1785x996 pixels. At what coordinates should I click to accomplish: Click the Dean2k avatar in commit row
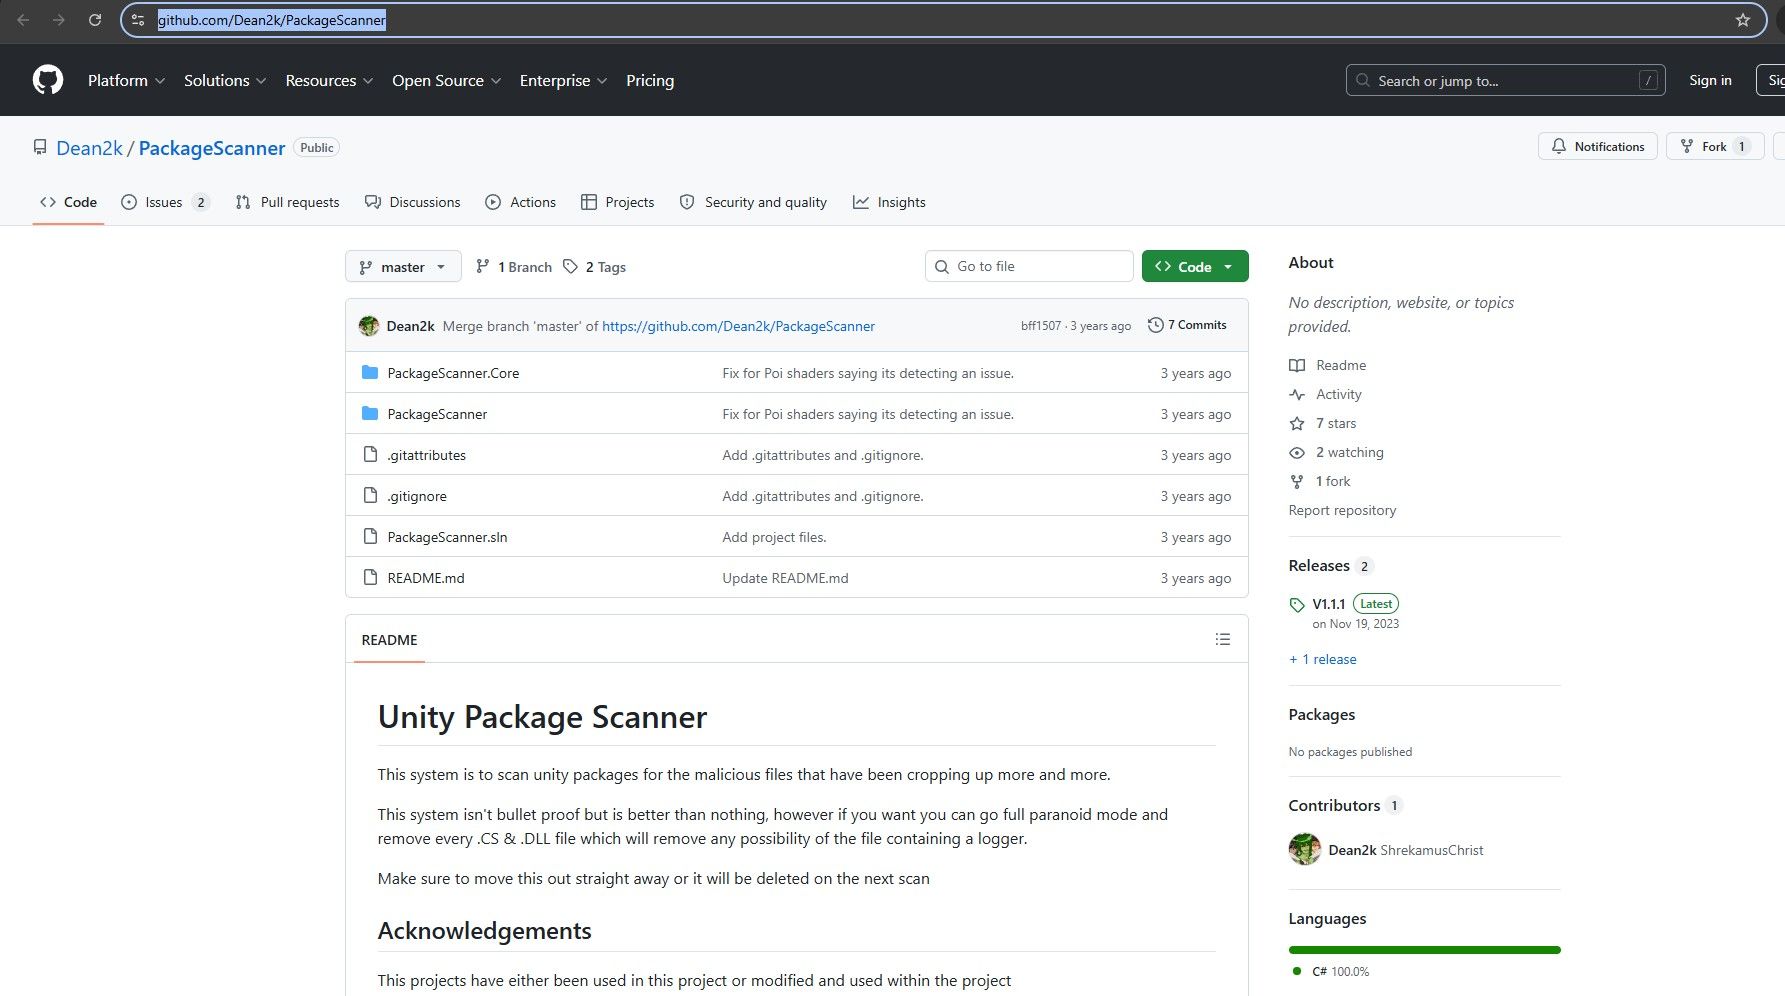pos(369,326)
